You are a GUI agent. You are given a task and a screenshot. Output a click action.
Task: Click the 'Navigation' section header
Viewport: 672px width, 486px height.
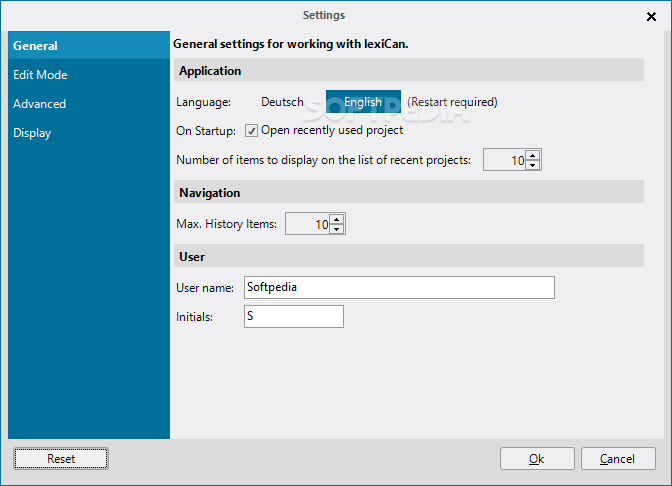210,193
